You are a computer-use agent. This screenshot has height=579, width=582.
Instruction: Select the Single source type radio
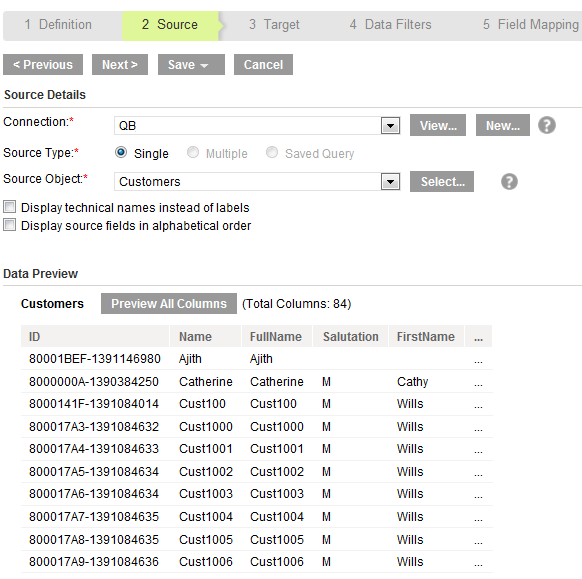pyautogui.click(x=121, y=152)
